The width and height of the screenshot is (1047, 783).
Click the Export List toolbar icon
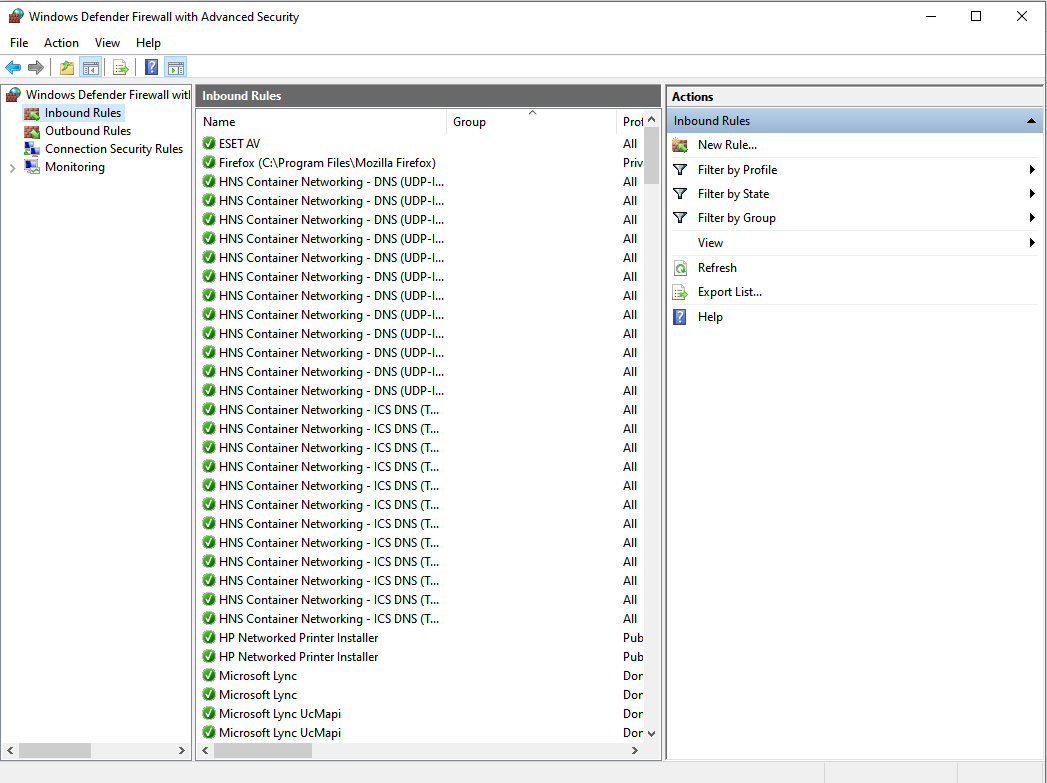[120, 67]
